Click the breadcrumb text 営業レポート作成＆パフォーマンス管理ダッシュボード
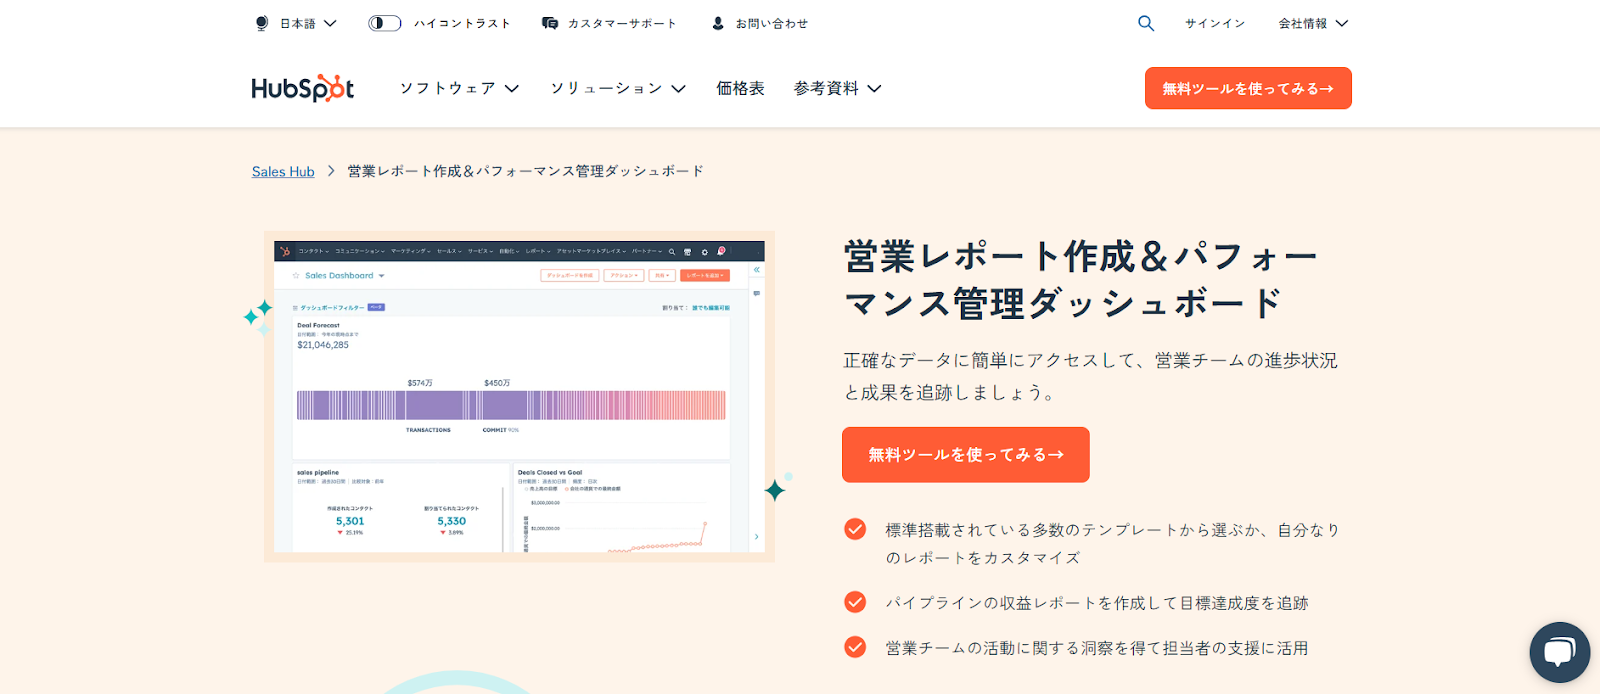 [525, 171]
